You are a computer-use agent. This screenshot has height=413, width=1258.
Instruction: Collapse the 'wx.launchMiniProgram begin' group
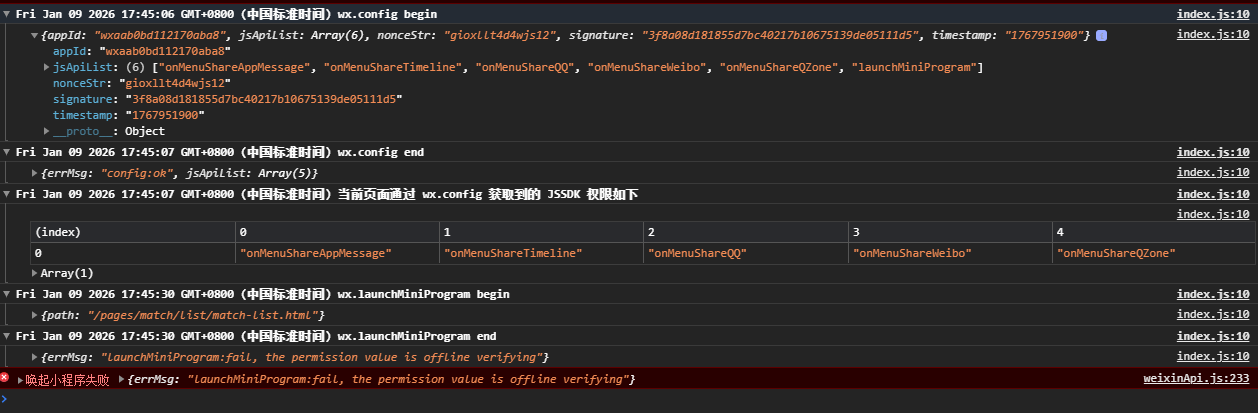tap(7, 294)
